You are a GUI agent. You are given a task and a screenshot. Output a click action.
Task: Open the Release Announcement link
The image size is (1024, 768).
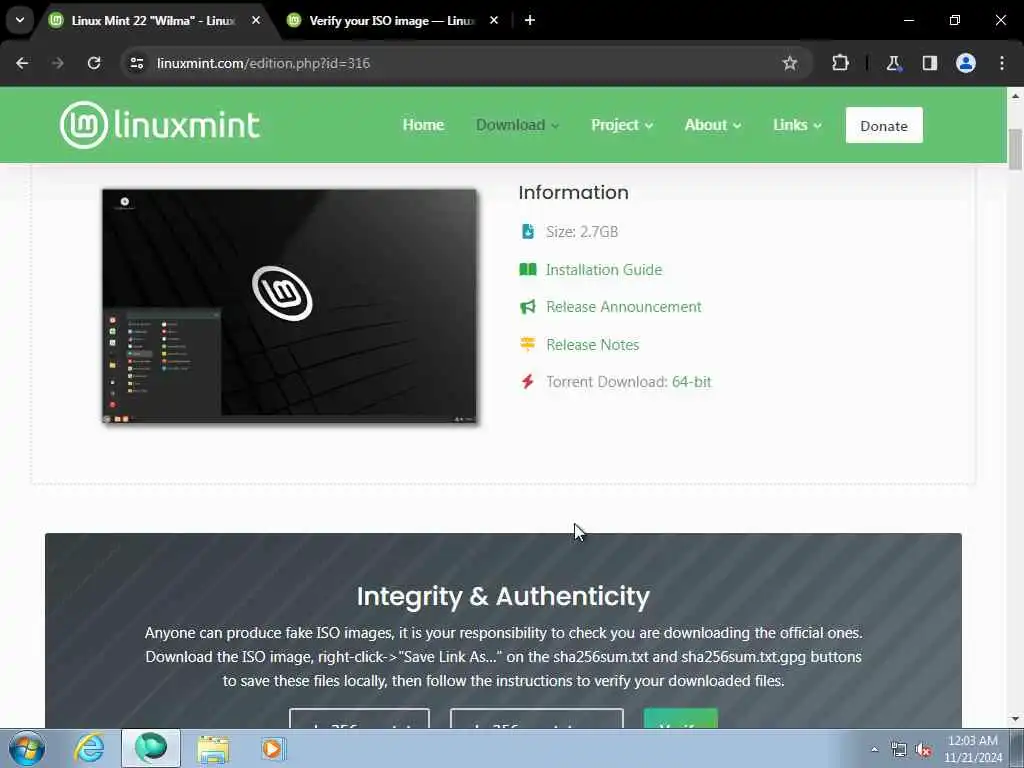click(624, 307)
